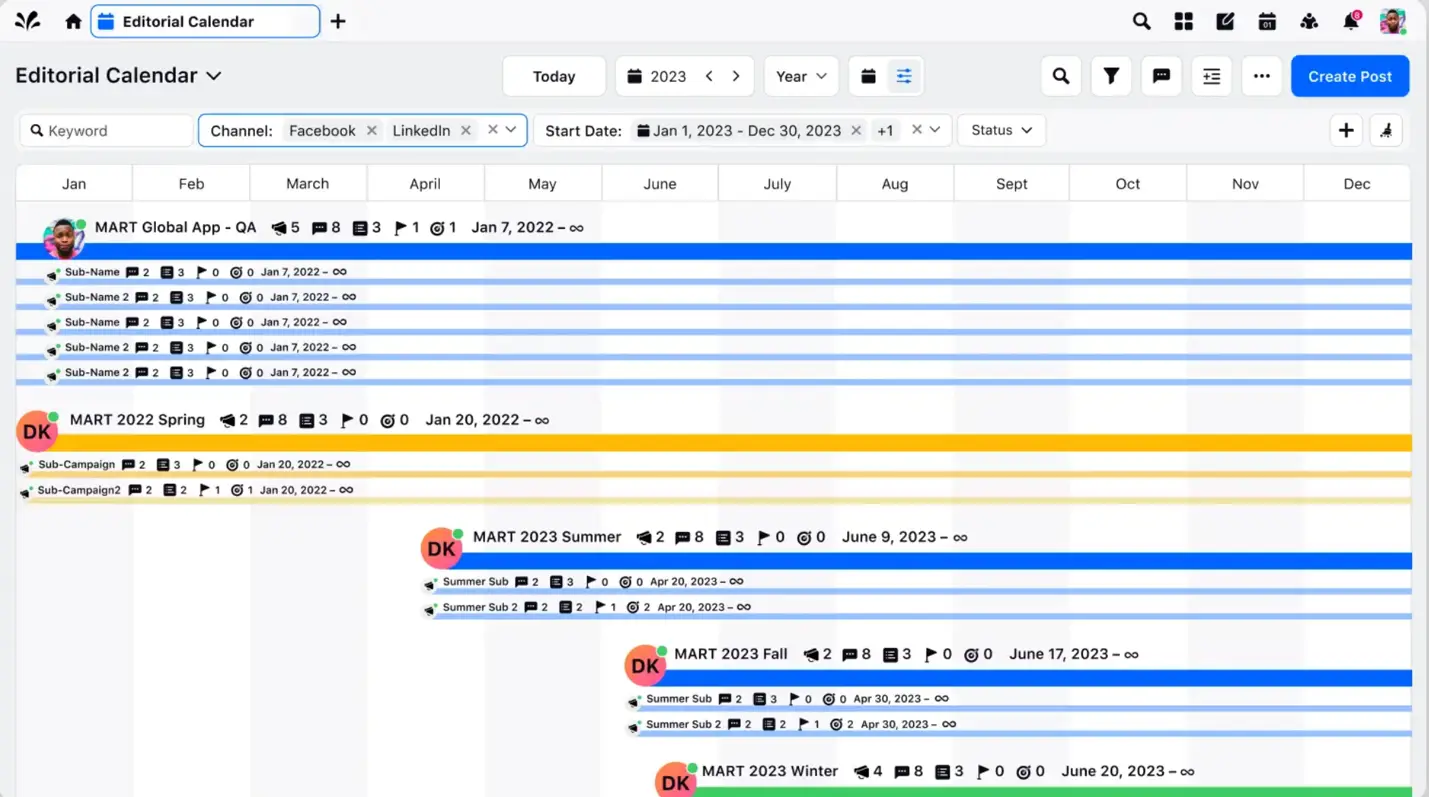This screenshot has width=1429, height=797.
Task: Go to next year arrow
Action: click(736, 76)
